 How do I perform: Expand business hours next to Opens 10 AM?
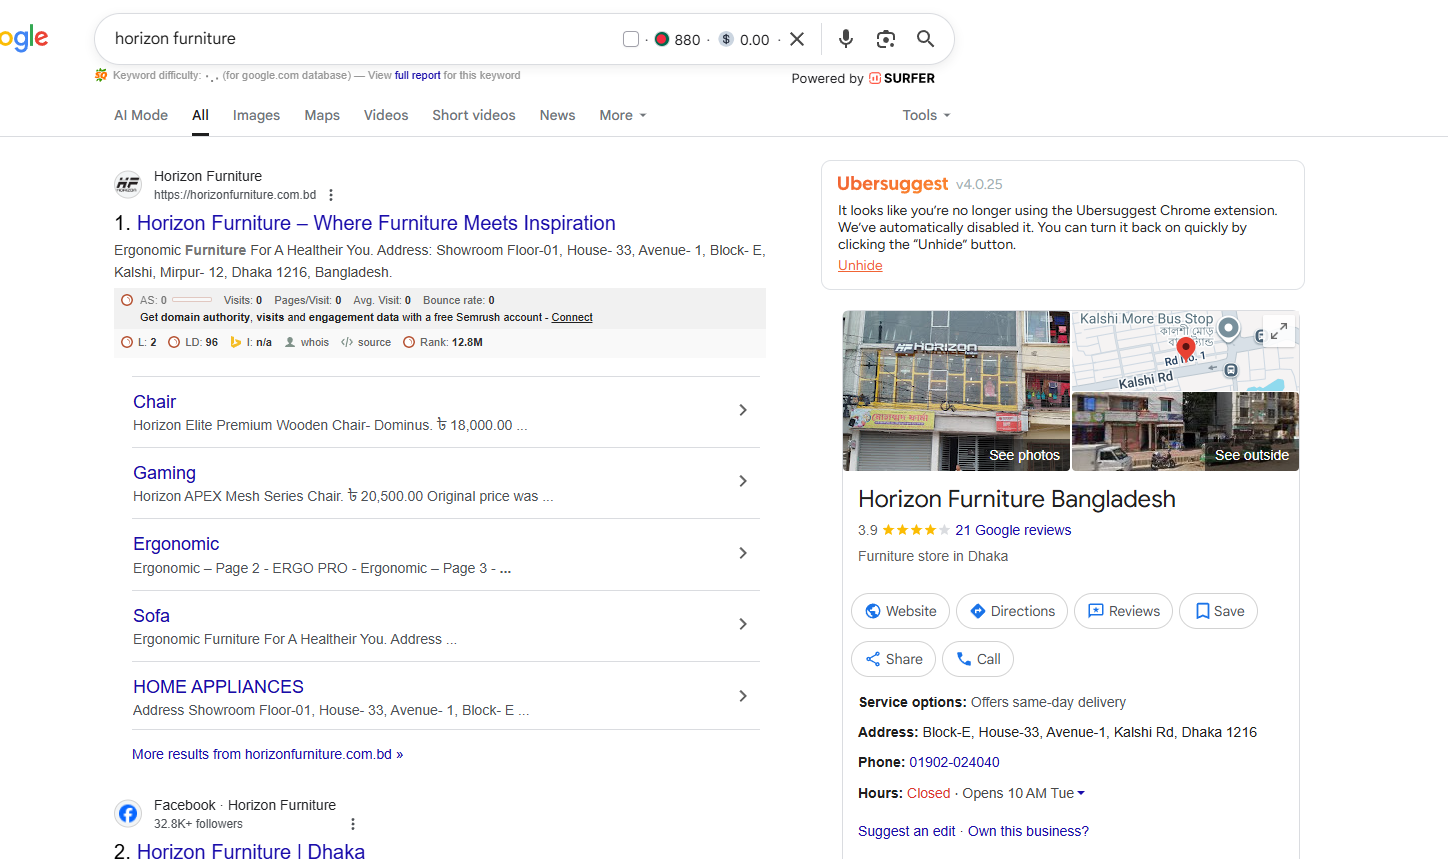[1080, 793]
